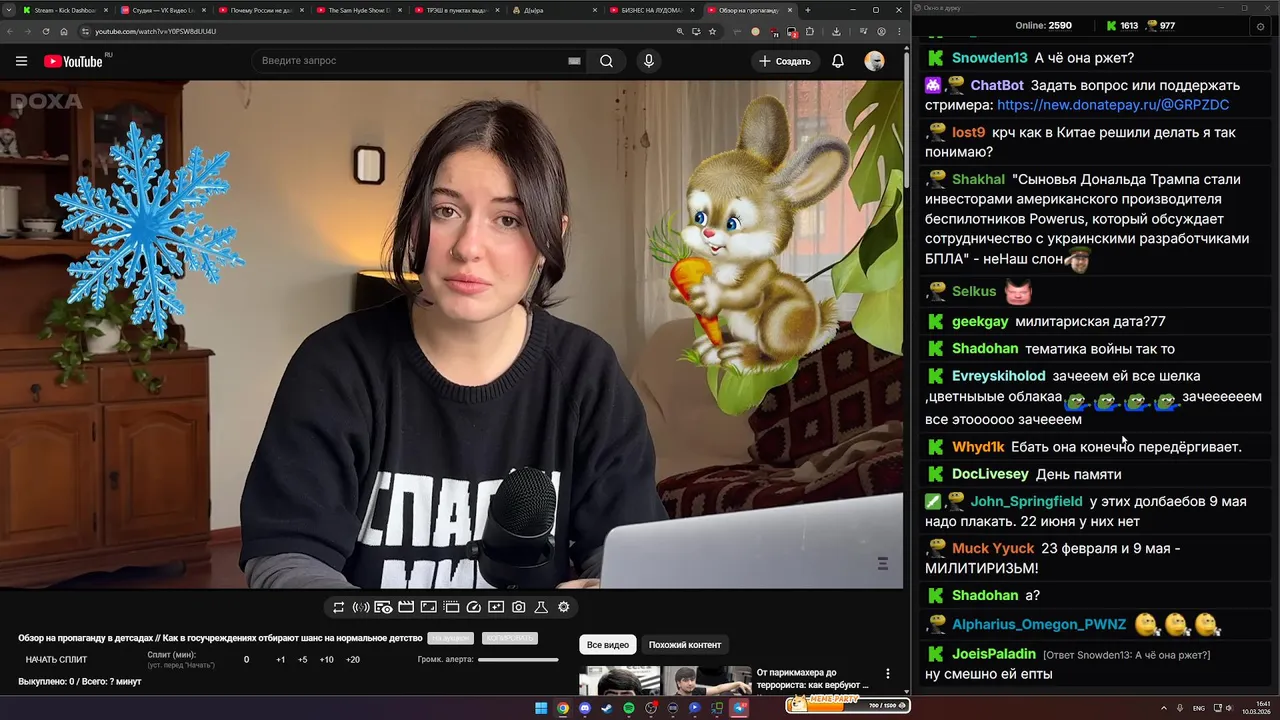
Task: Switch to the Stream - Kick Dashboard tab
Action: (64, 10)
